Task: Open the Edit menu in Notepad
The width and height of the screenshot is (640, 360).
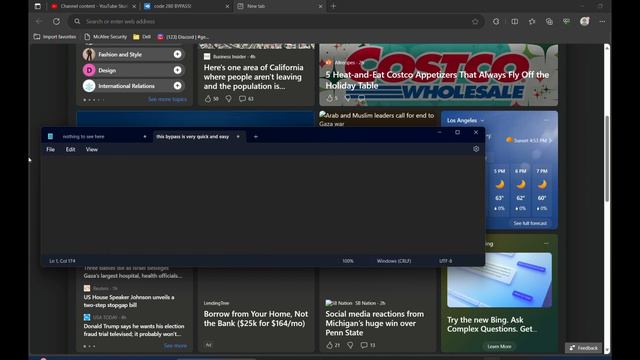Action: pyautogui.click(x=70, y=149)
